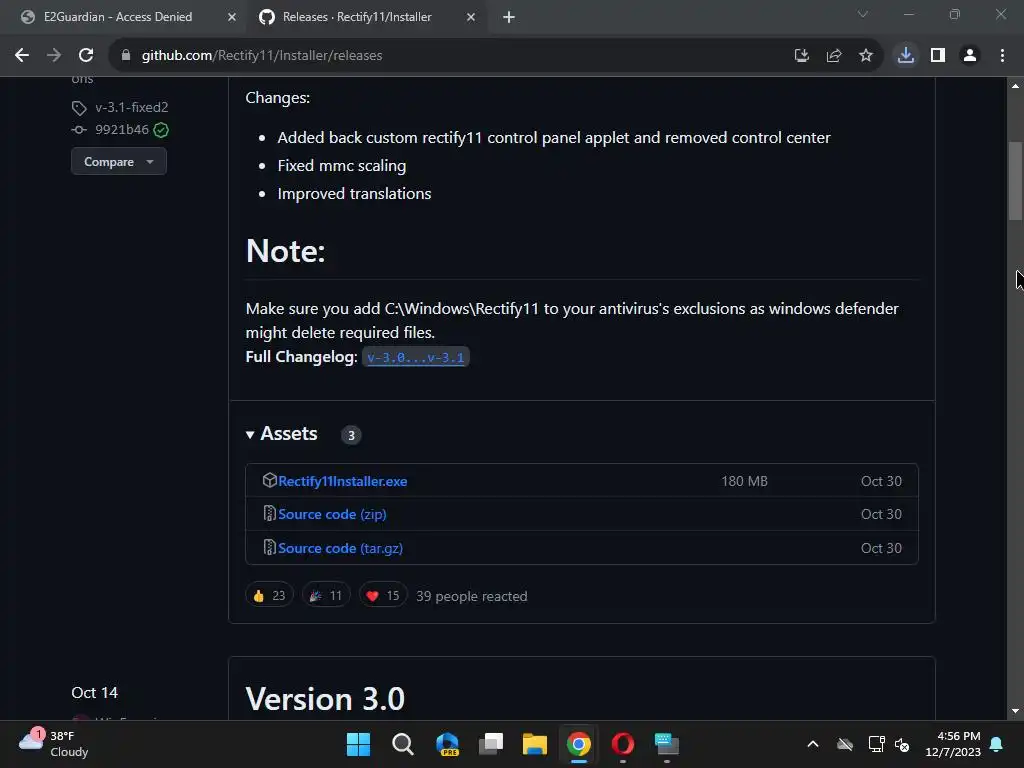Switch to E2Guardian - Access Denied tab

coord(118,17)
